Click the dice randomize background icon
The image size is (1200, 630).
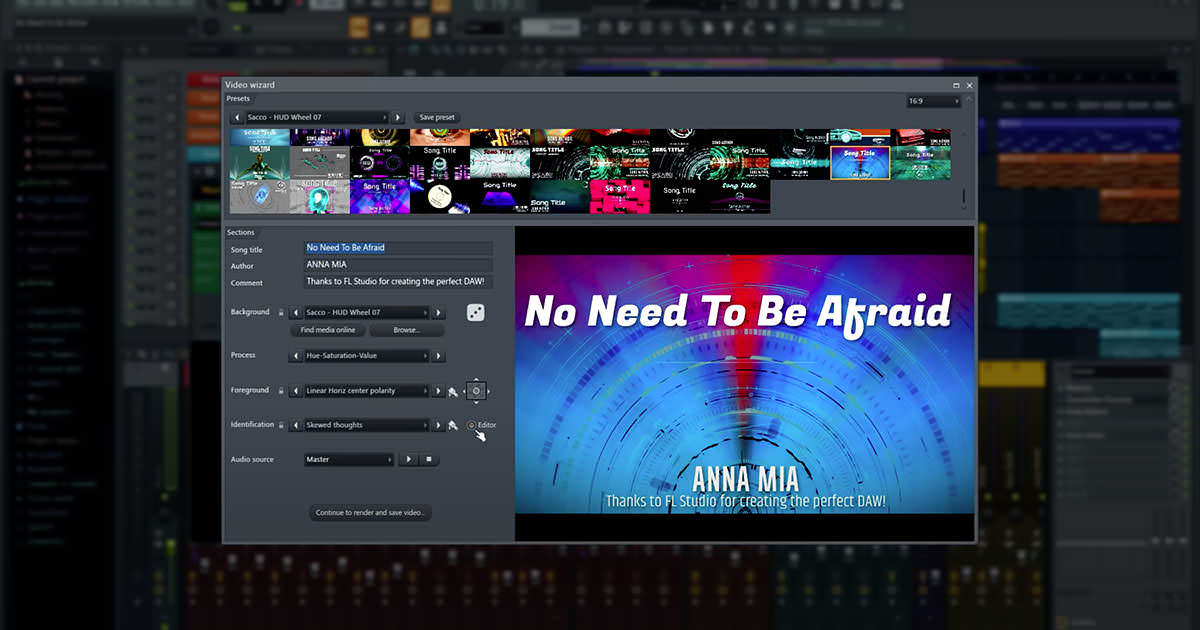pyautogui.click(x=476, y=313)
